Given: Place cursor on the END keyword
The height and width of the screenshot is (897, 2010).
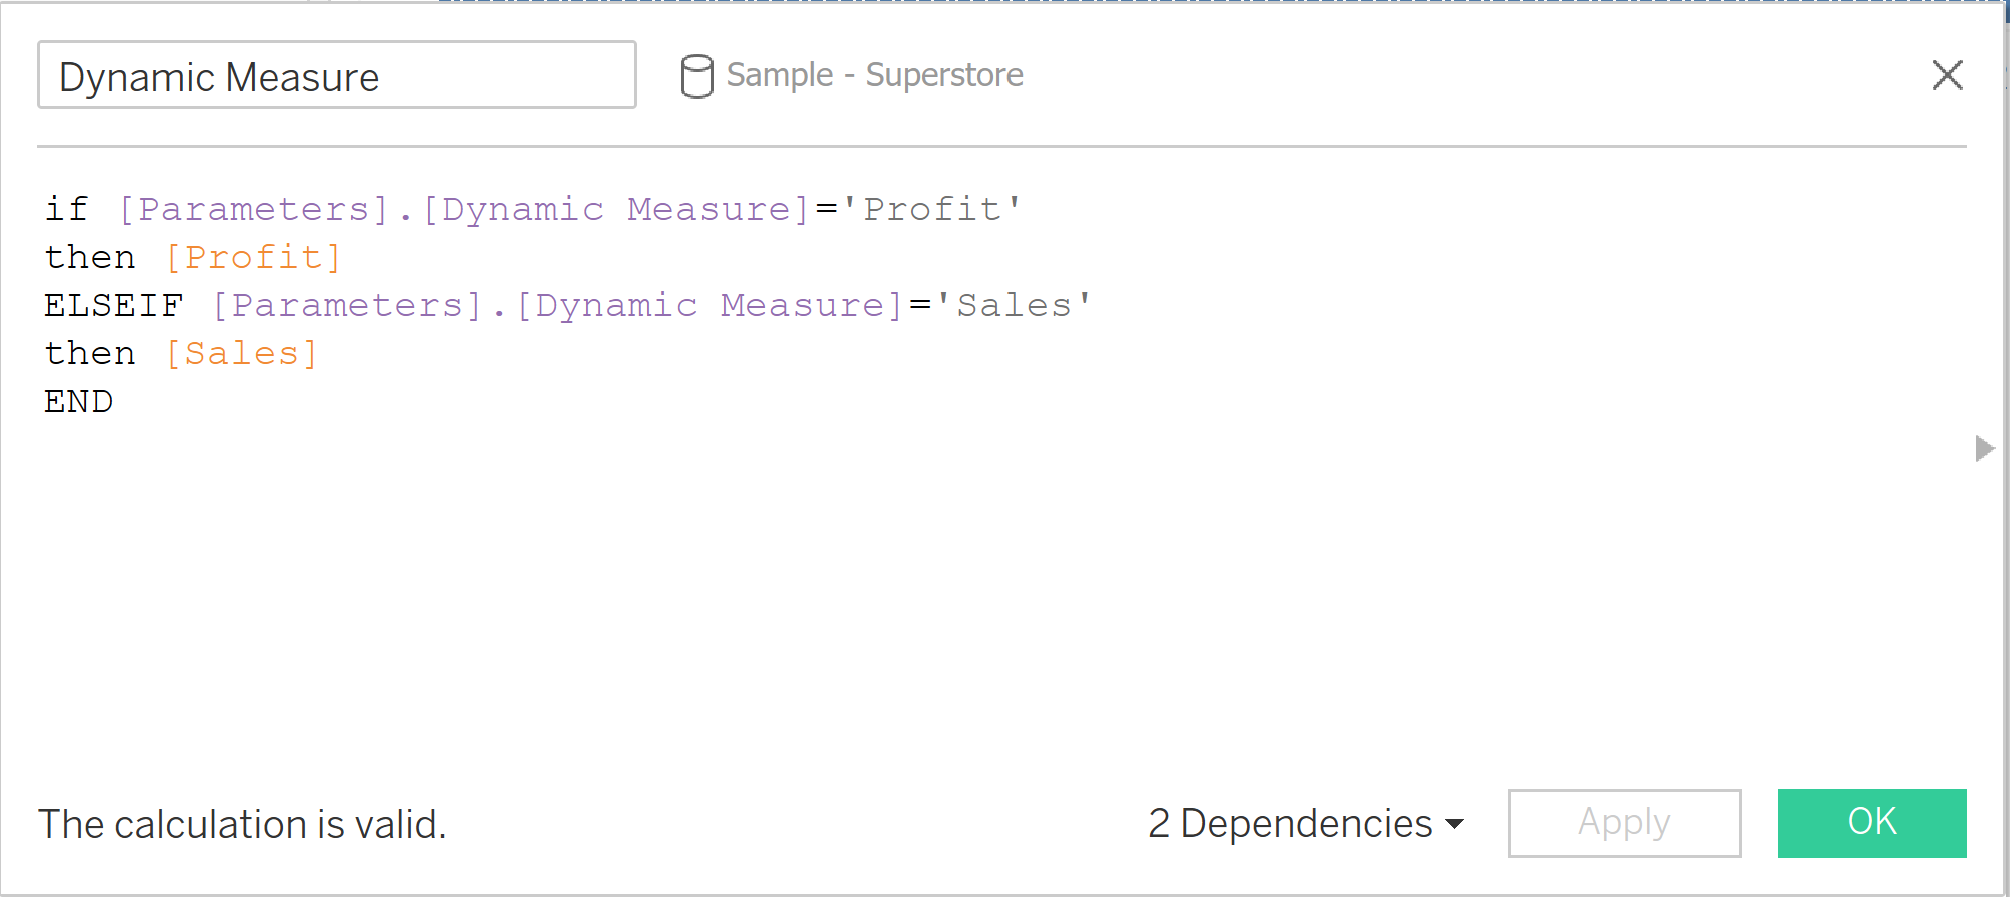Looking at the screenshot, I should (x=78, y=401).
